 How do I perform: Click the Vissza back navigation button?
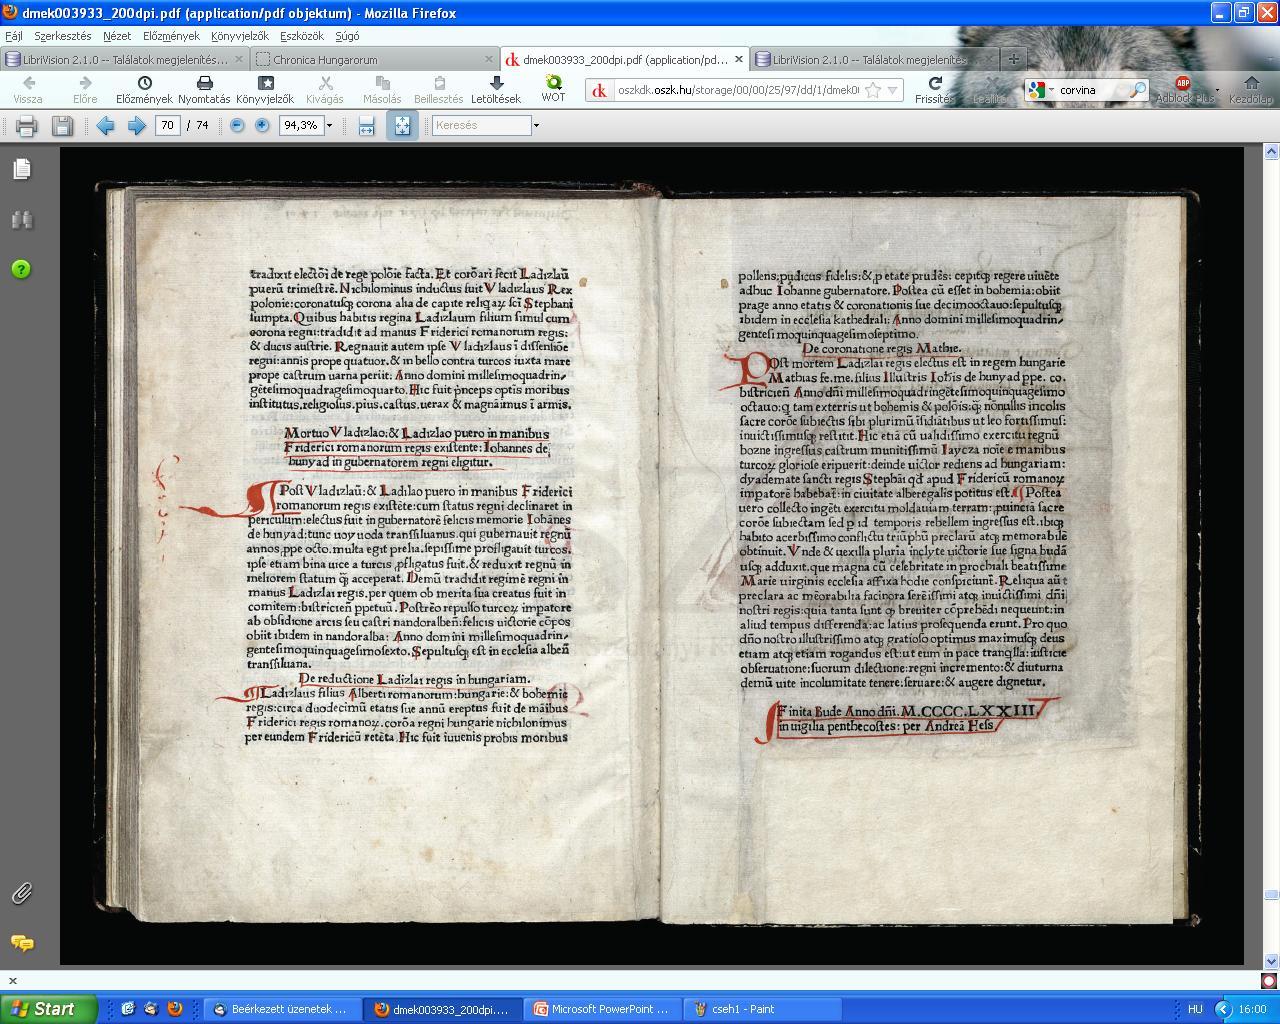coord(28,89)
